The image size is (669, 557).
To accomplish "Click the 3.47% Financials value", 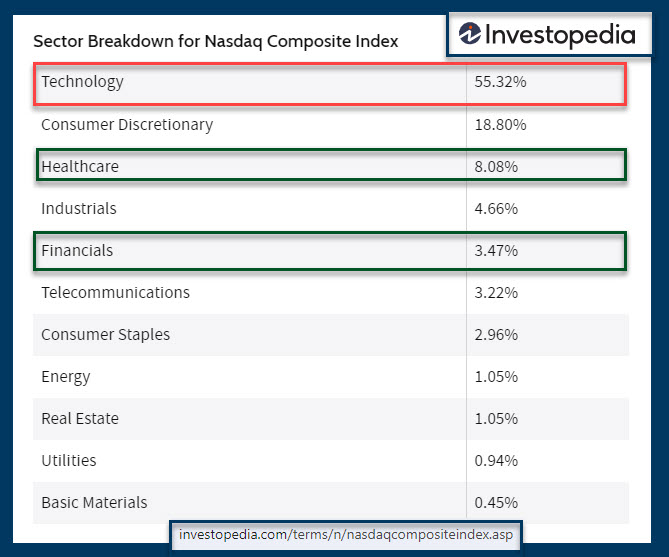I will click(x=496, y=251).
